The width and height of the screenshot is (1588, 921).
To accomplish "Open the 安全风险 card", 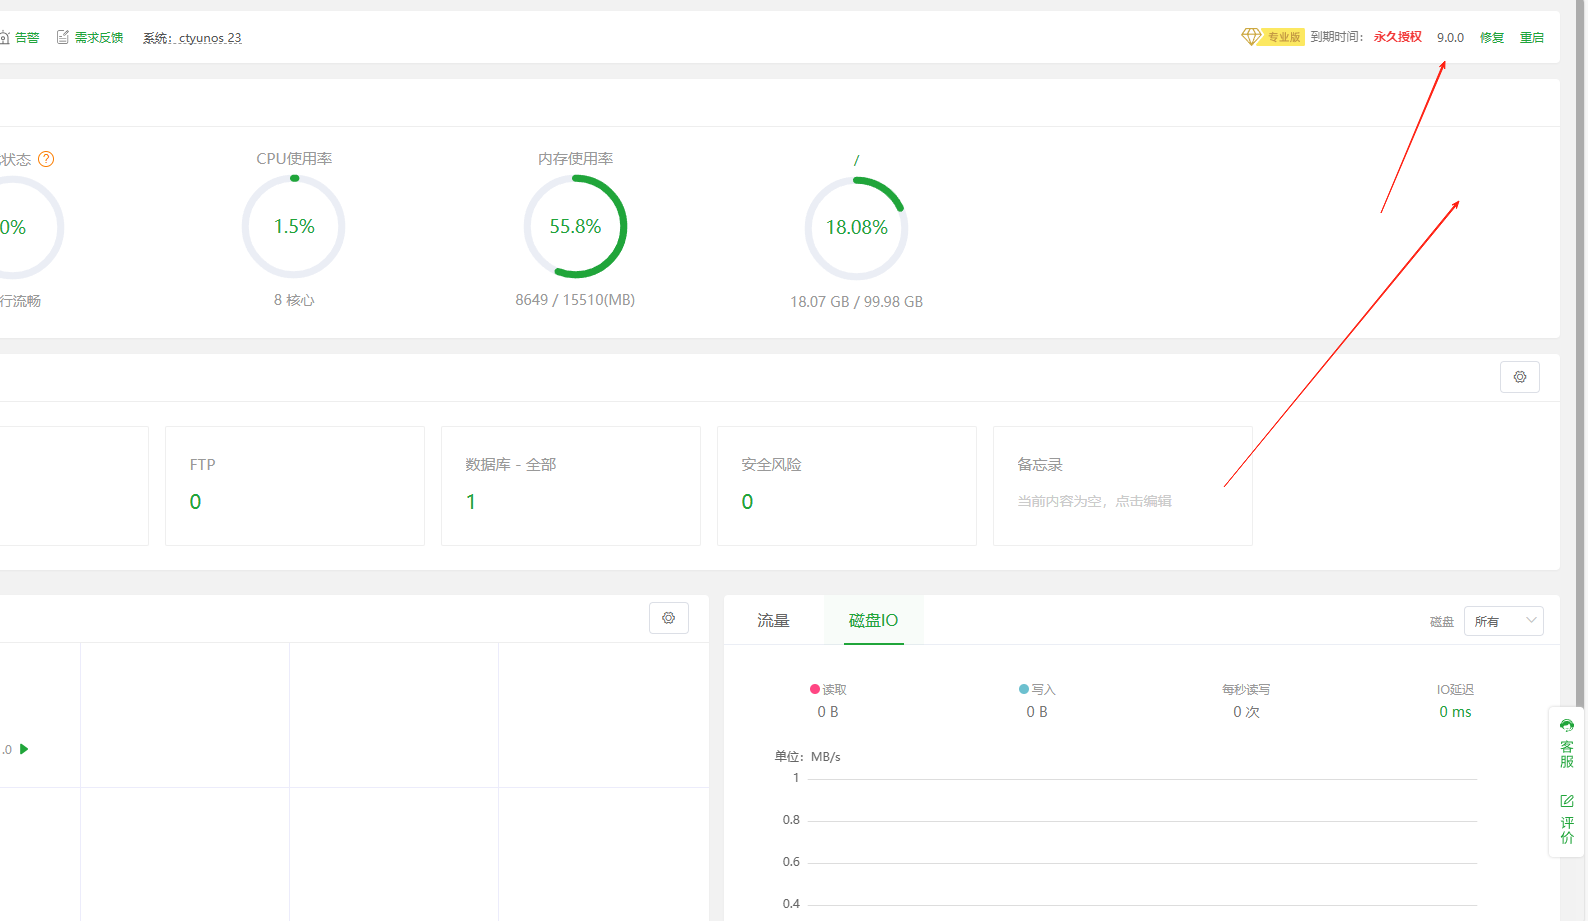I will tap(847, 486).
